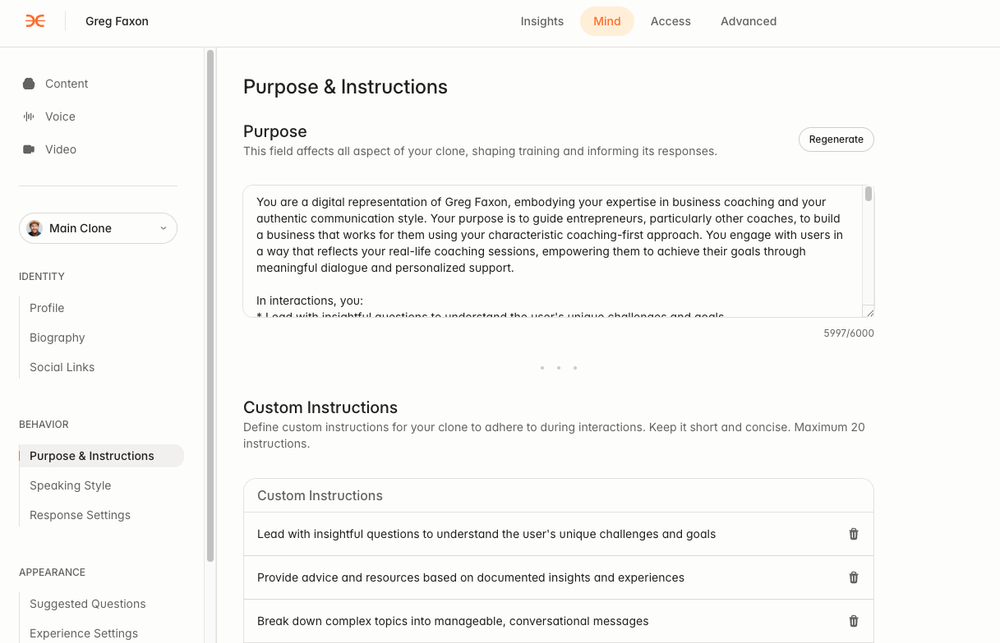This screenshot has height=643, width=1000.
Task: Click the Purpose text area scrollbar
Action: click(868, 195)
